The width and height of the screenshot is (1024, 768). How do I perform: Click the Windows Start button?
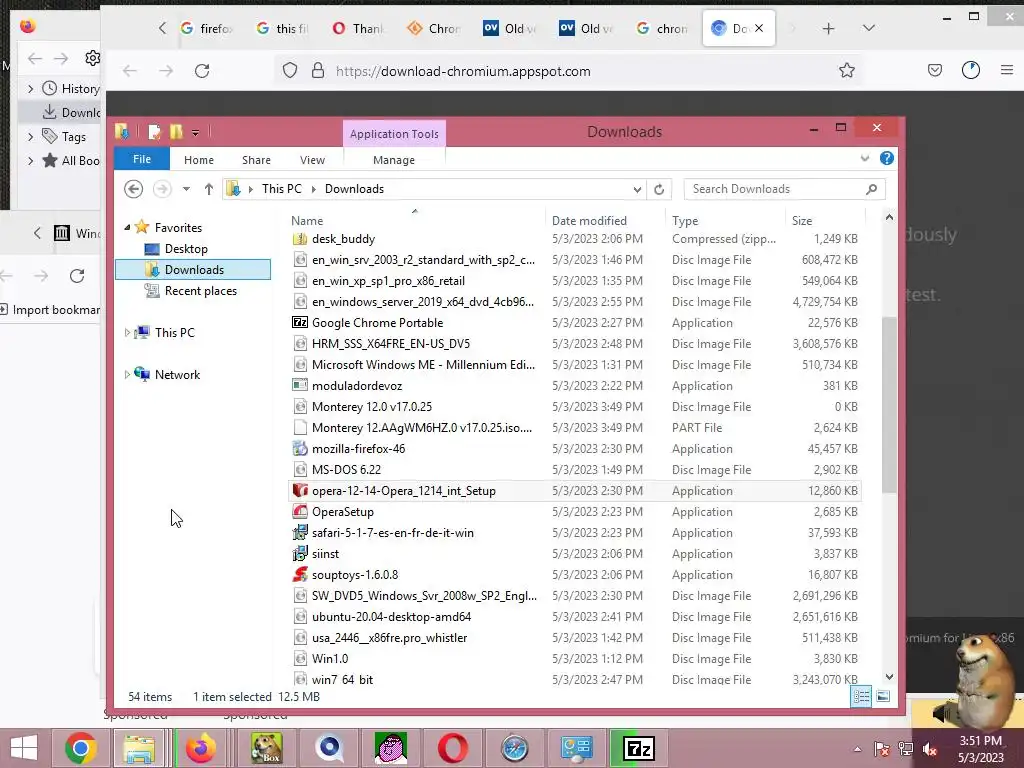pos(24,748)
